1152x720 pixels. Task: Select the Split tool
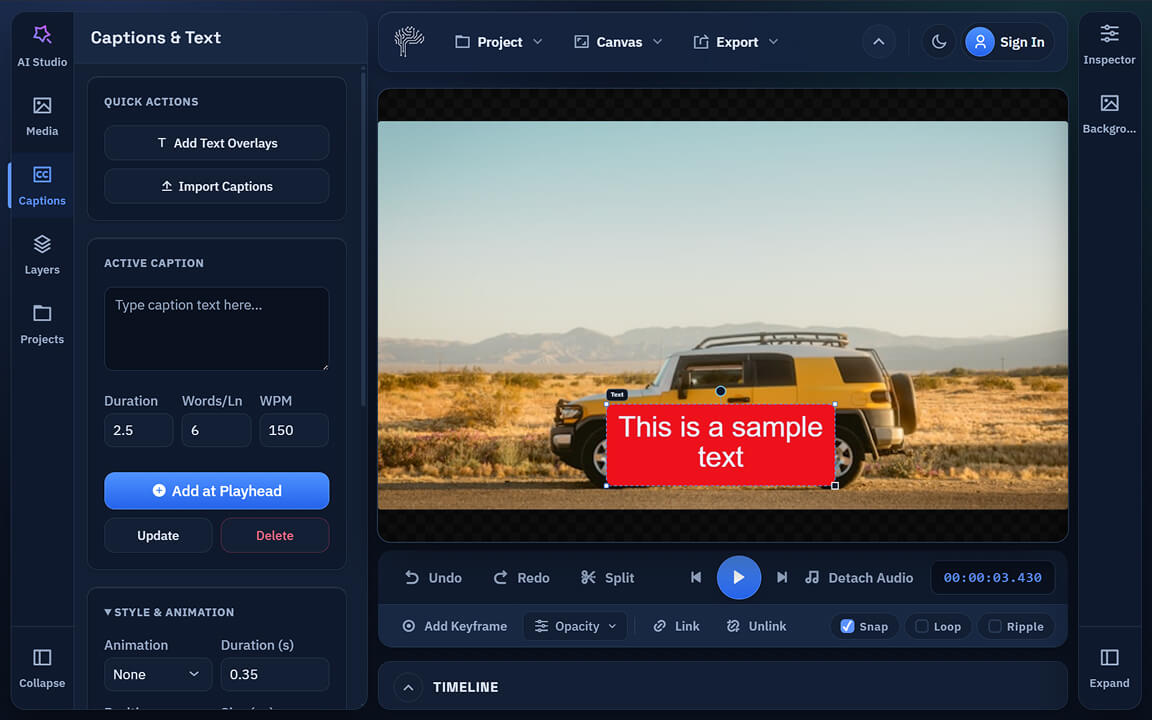(607, 577)
